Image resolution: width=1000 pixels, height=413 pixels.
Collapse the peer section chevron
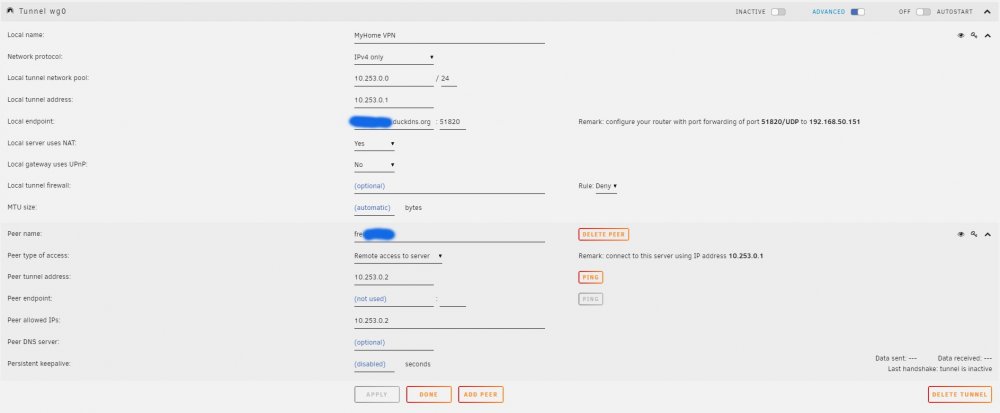point(987,234)
